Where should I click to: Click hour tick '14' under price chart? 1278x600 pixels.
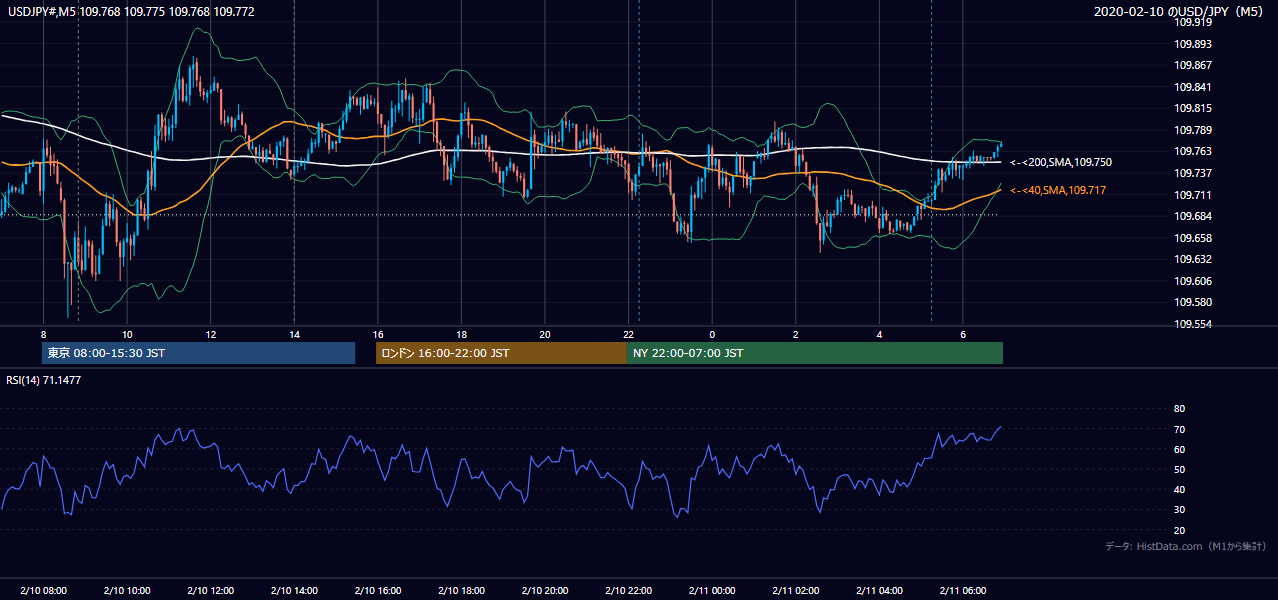pyautogui.click(x=294, y=334)
